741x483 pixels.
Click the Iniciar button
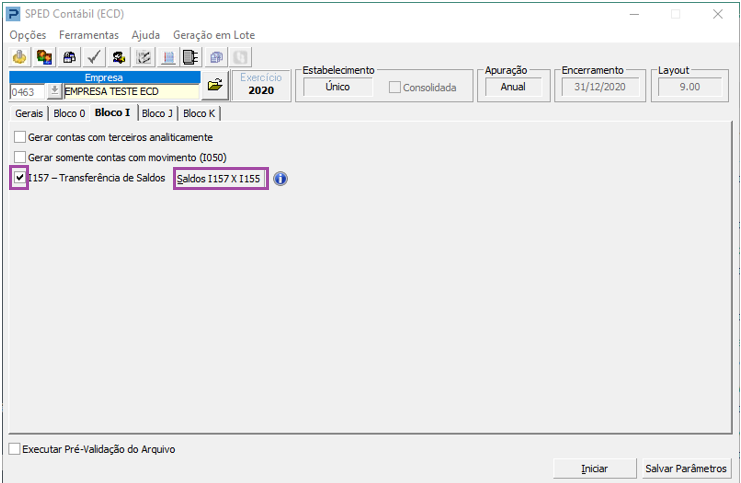click(x=594, y=468)
